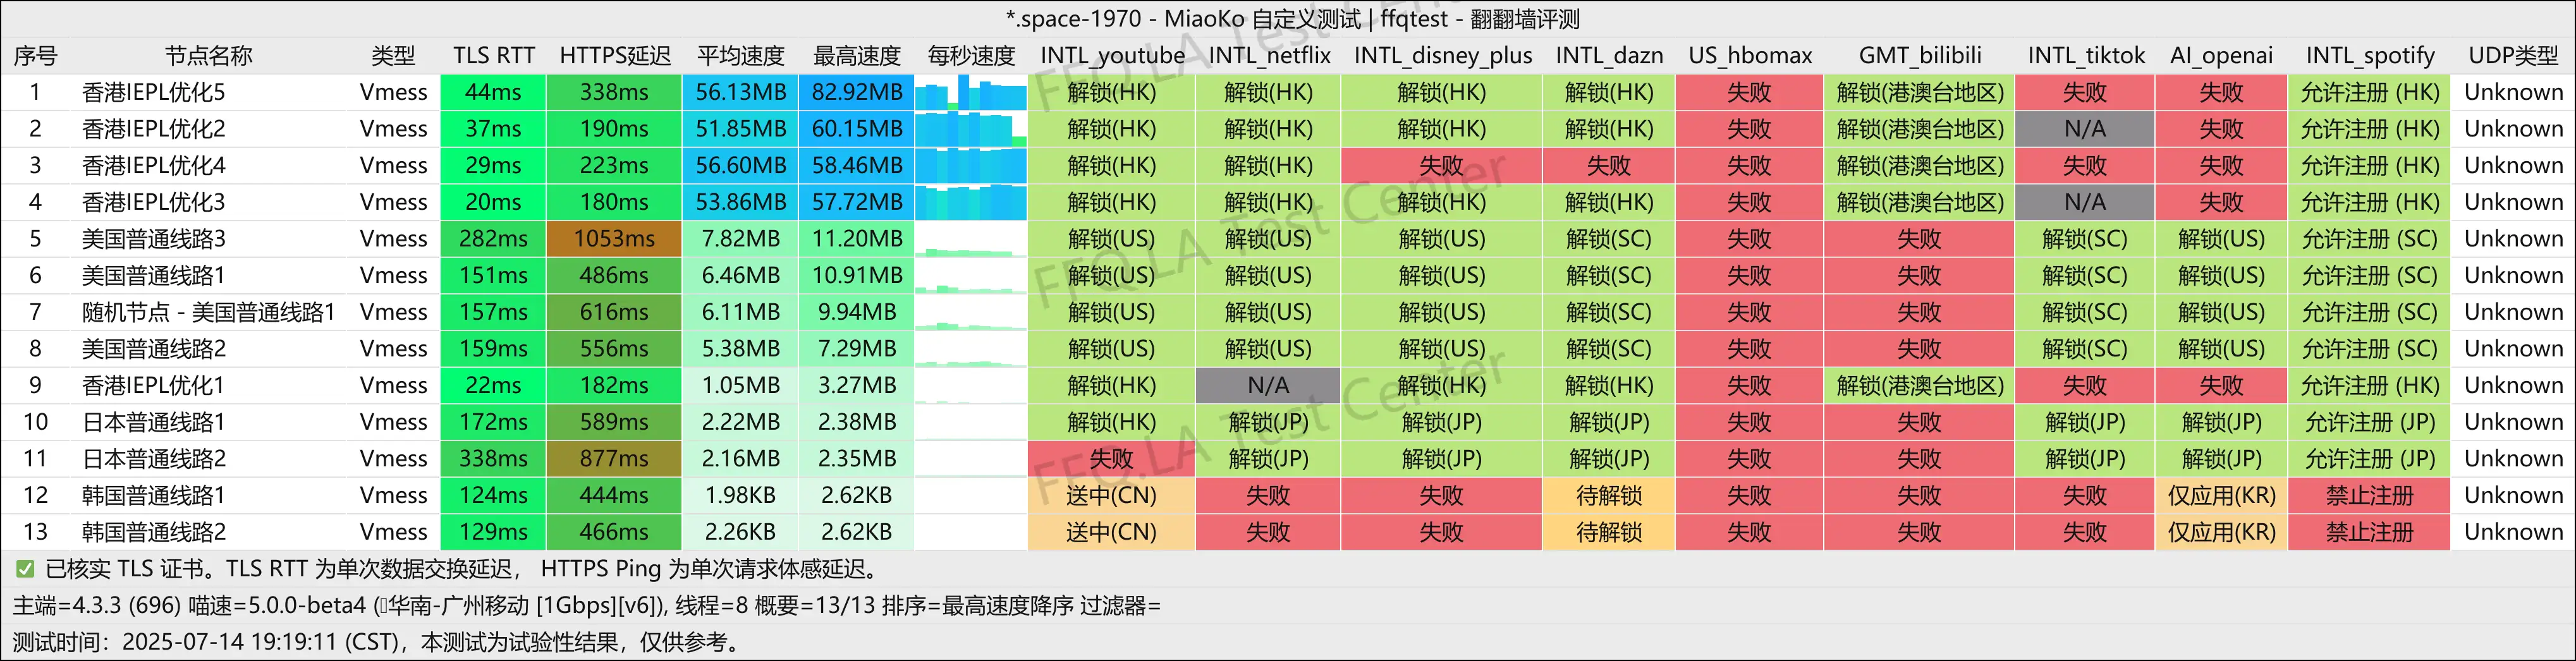Click per-second speed graph for 香港IEPL优化5
The width and height of the screenshot is (2576, 661).
[971, 93]
